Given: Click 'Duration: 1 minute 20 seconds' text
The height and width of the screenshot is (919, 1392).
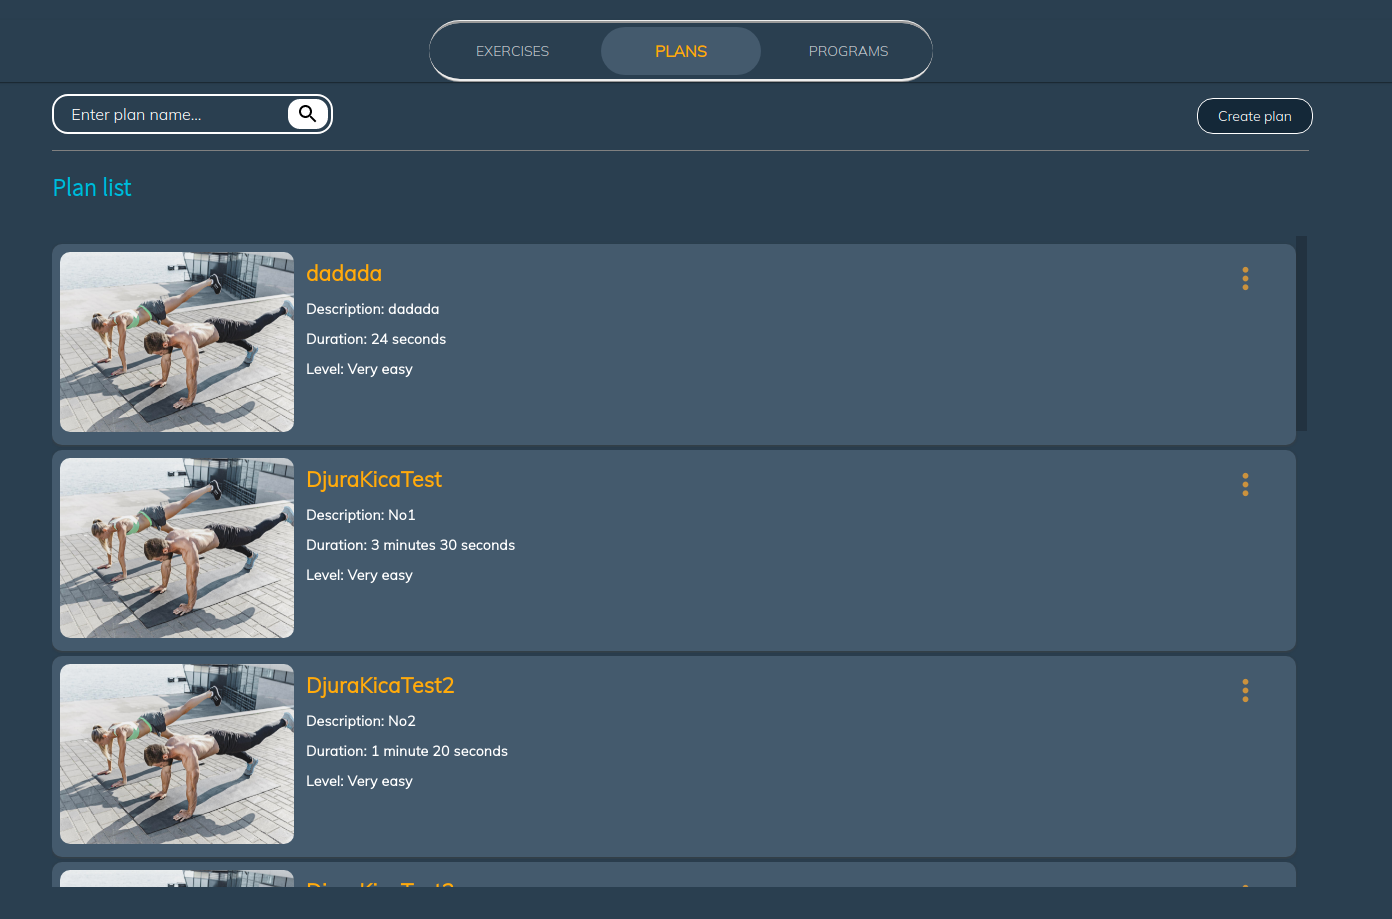Looking at the screenshot, I should click(x=407, y=751).
